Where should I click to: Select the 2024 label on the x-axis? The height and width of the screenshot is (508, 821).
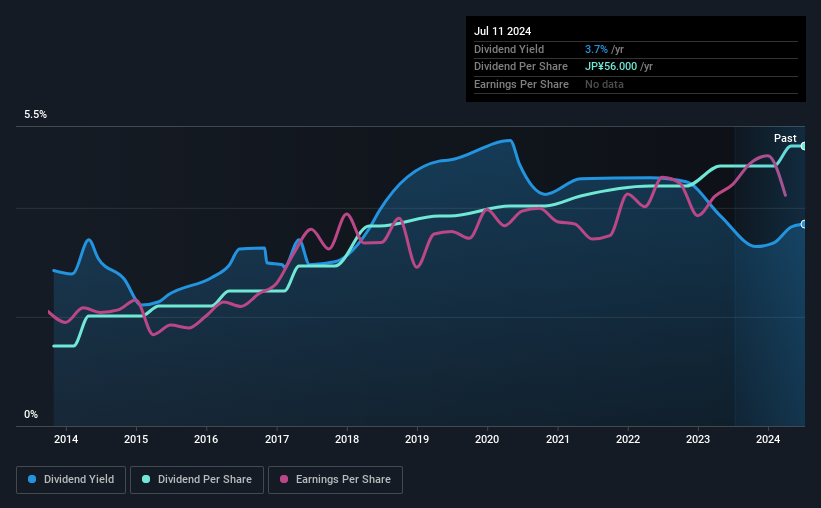pos(768,439)
